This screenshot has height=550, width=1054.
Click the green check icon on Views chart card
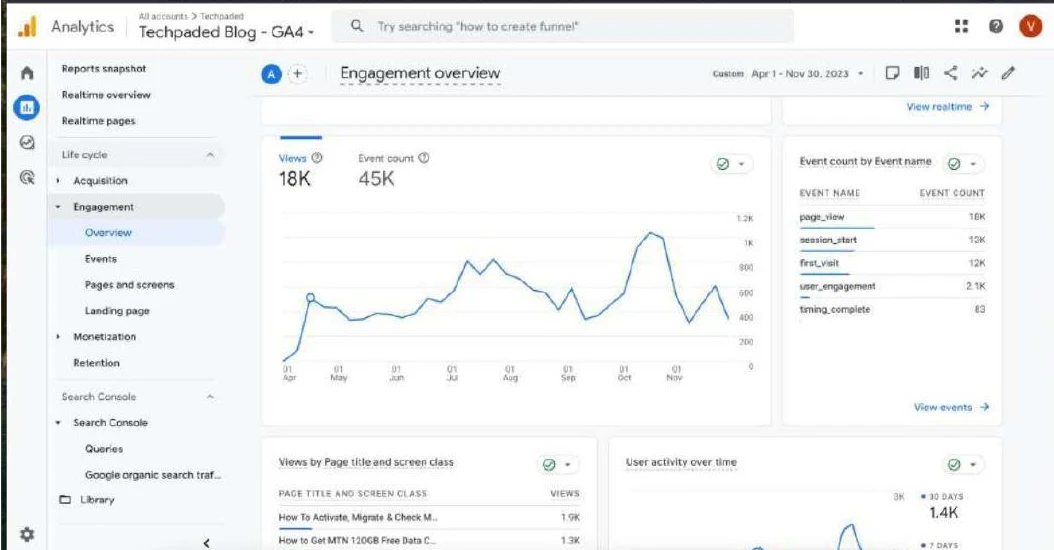pyautogui.click(x=723, y=164)
